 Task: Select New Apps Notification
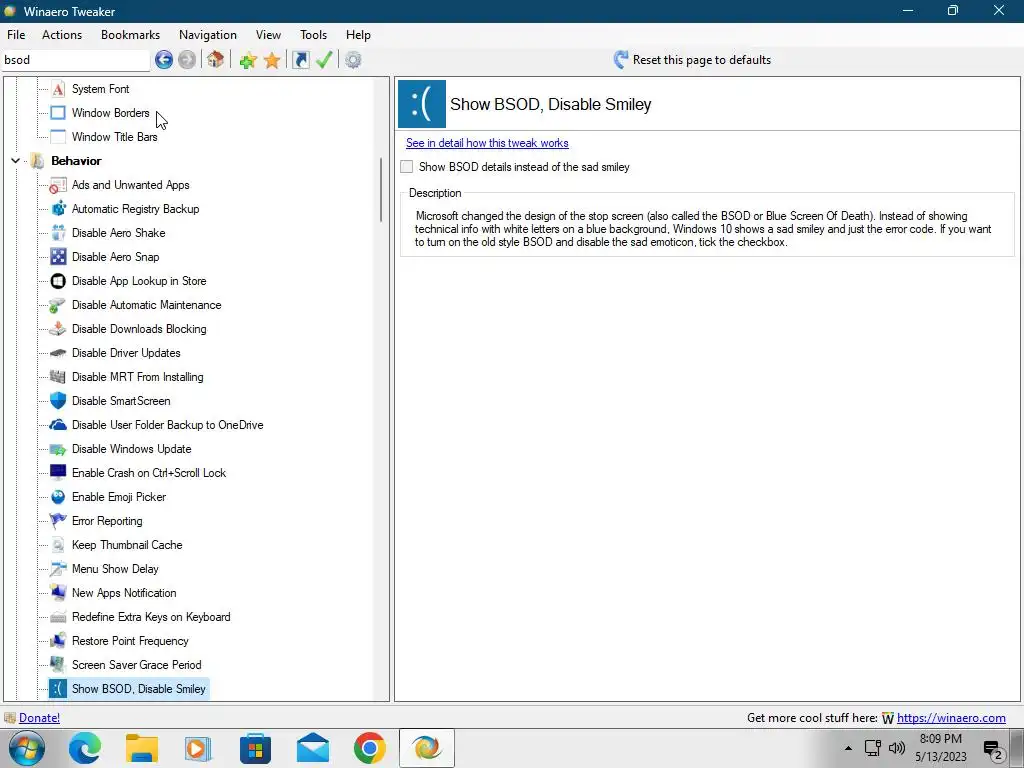[124, 593]
